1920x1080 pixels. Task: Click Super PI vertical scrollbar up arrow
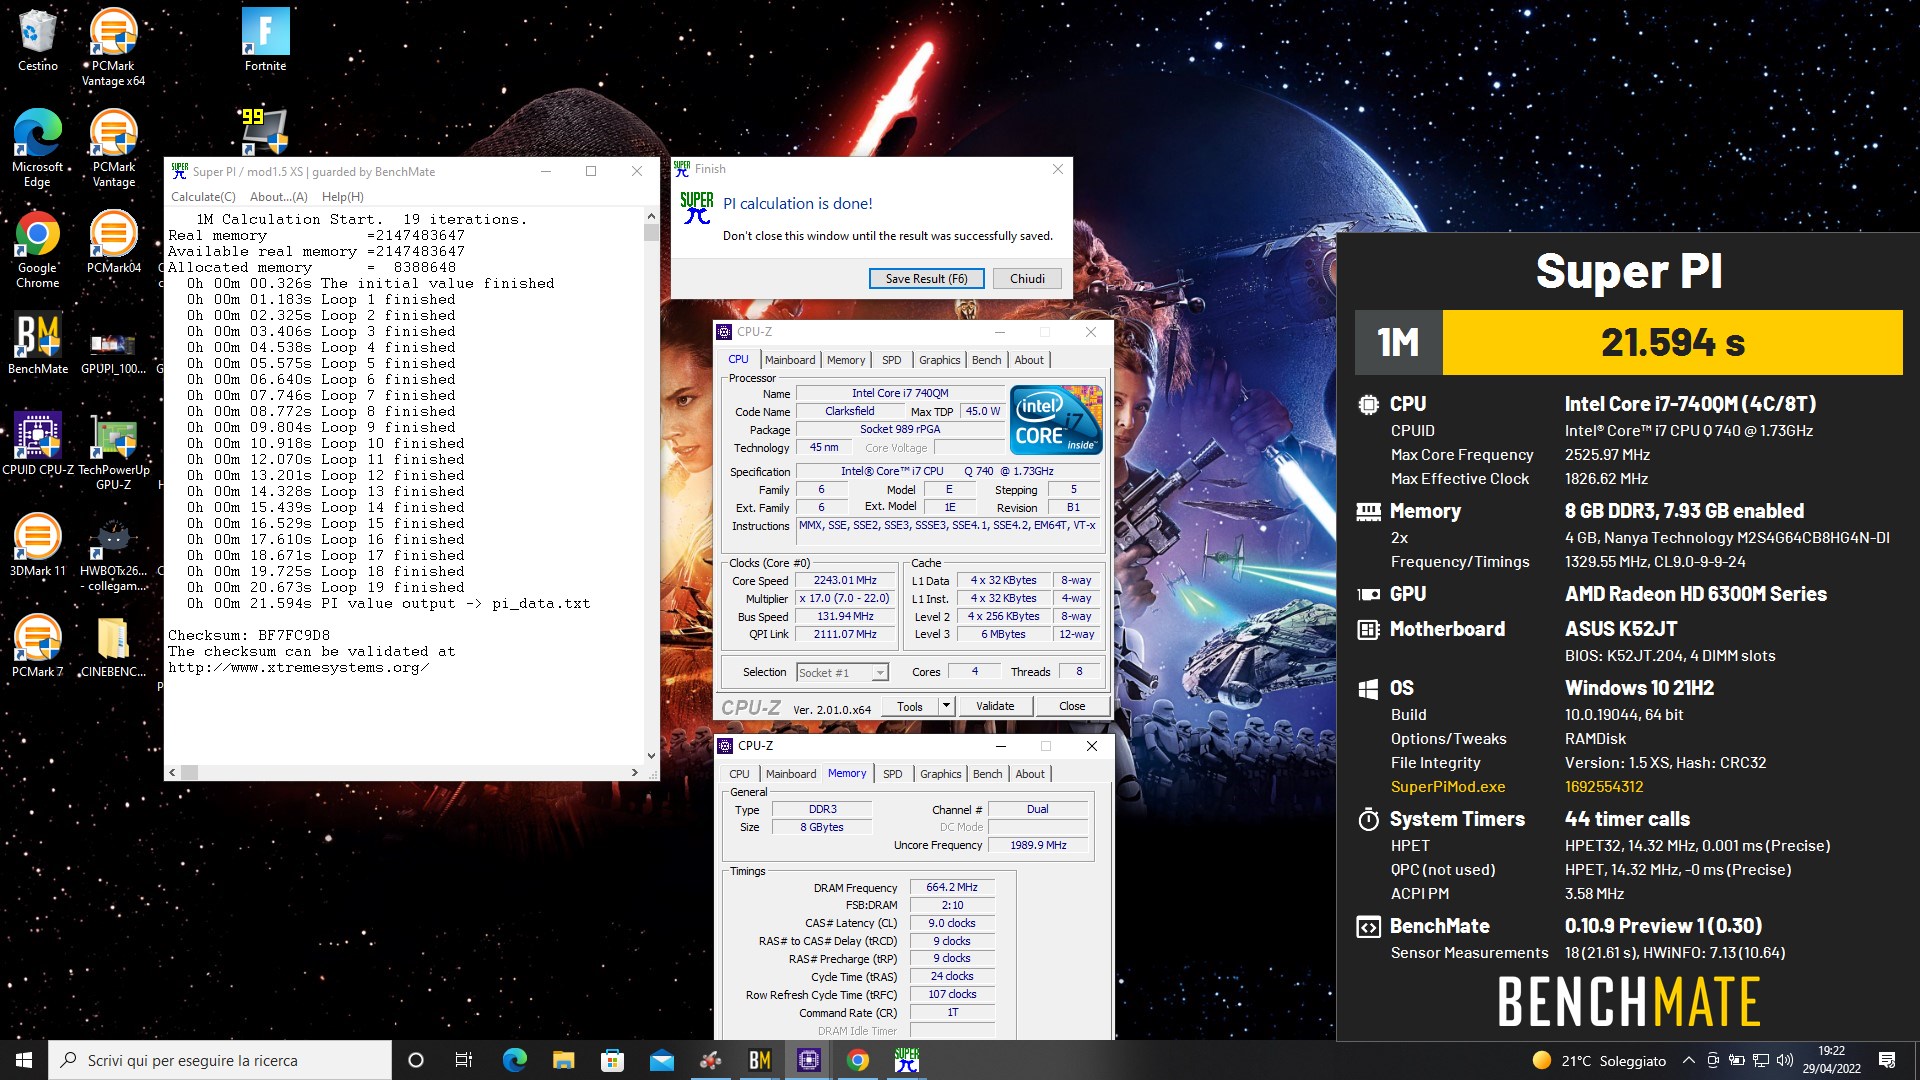651,215
